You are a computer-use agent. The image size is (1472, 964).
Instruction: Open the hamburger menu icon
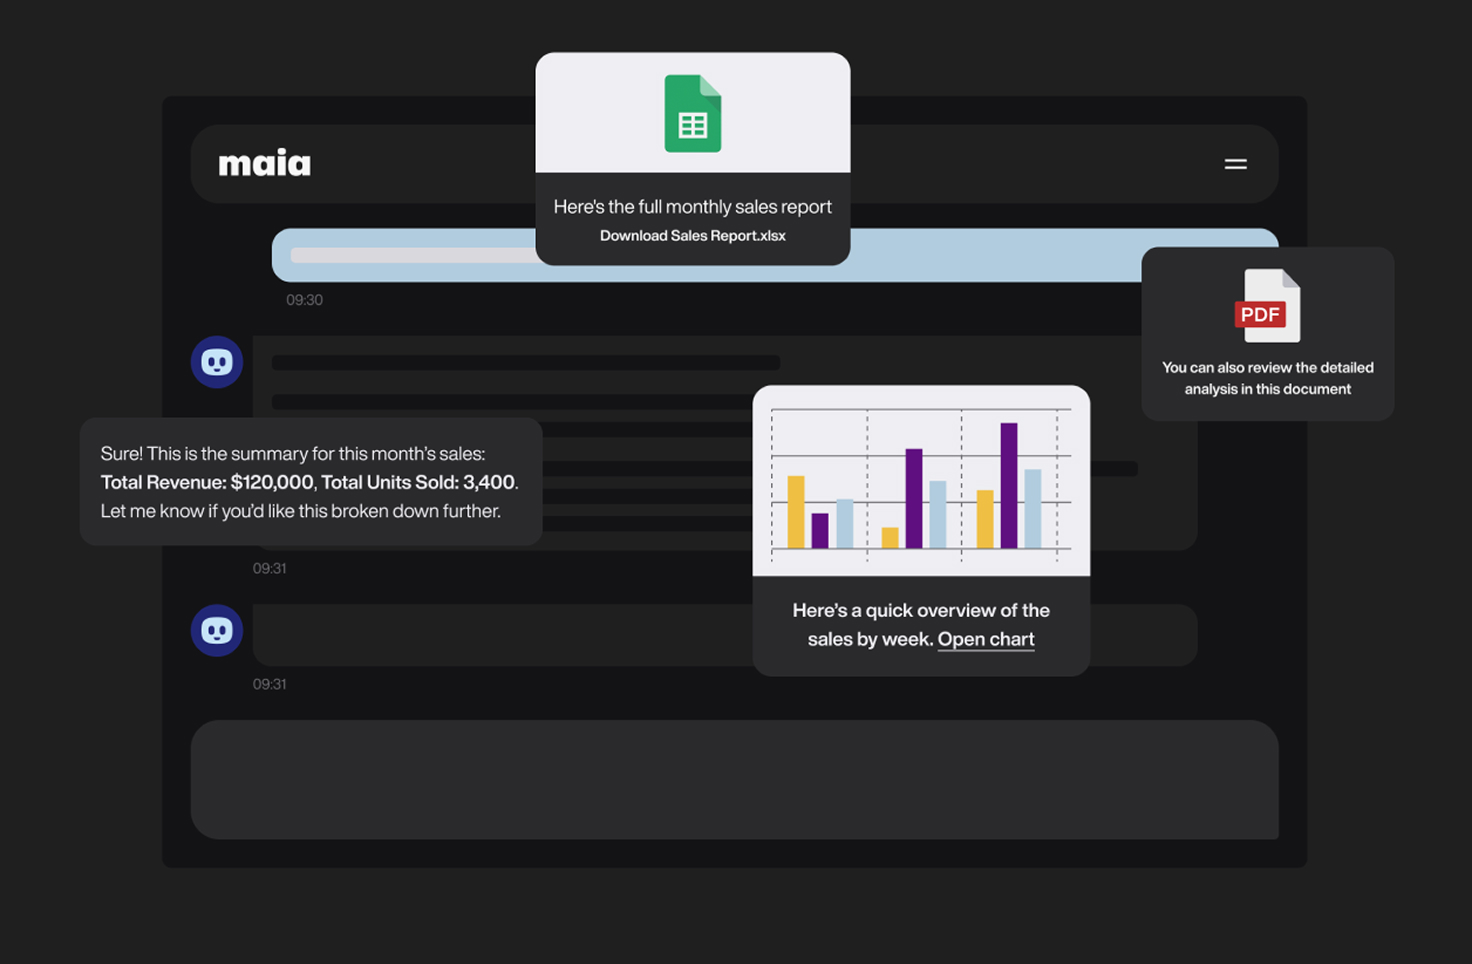[x=1235, y=164]
